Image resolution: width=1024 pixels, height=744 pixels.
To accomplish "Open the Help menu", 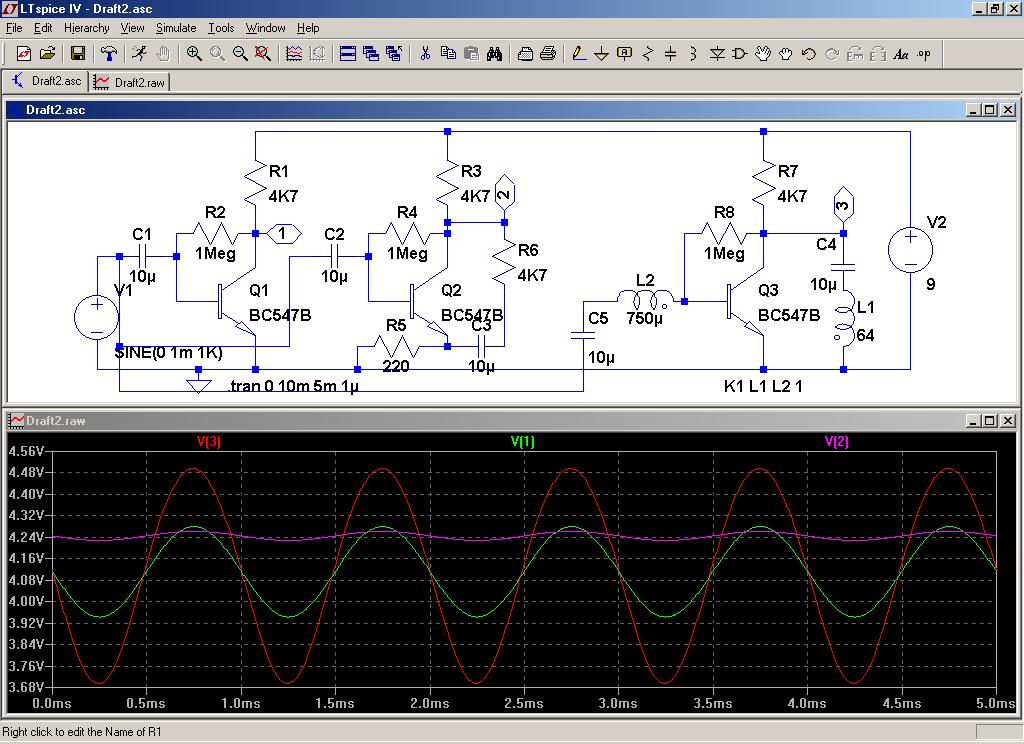I will point(308,28).
